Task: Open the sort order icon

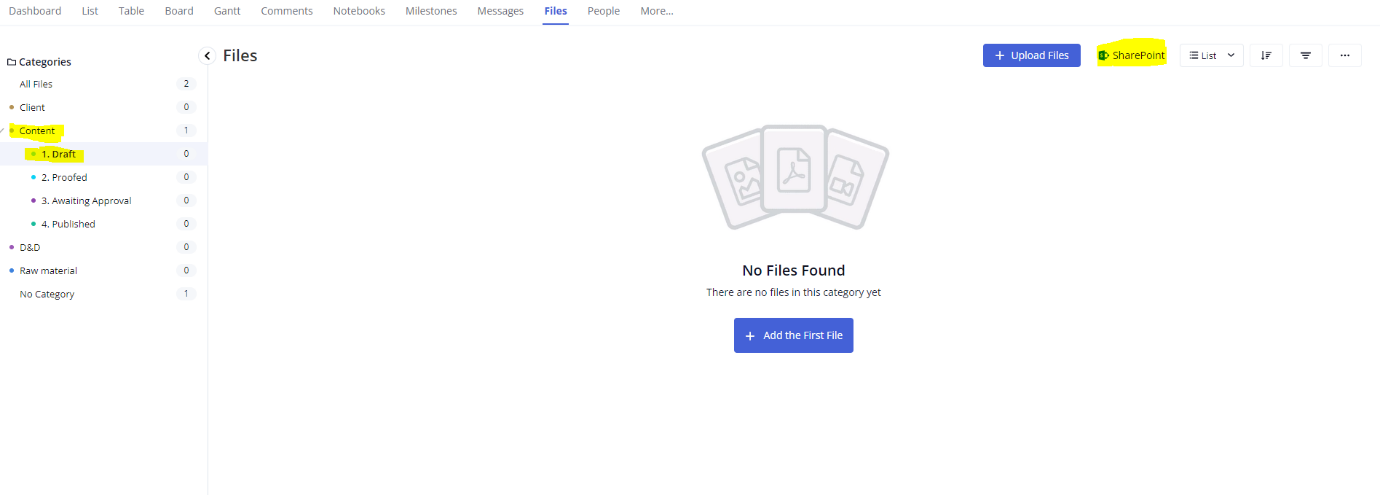Action: [x=1266, y=56]
